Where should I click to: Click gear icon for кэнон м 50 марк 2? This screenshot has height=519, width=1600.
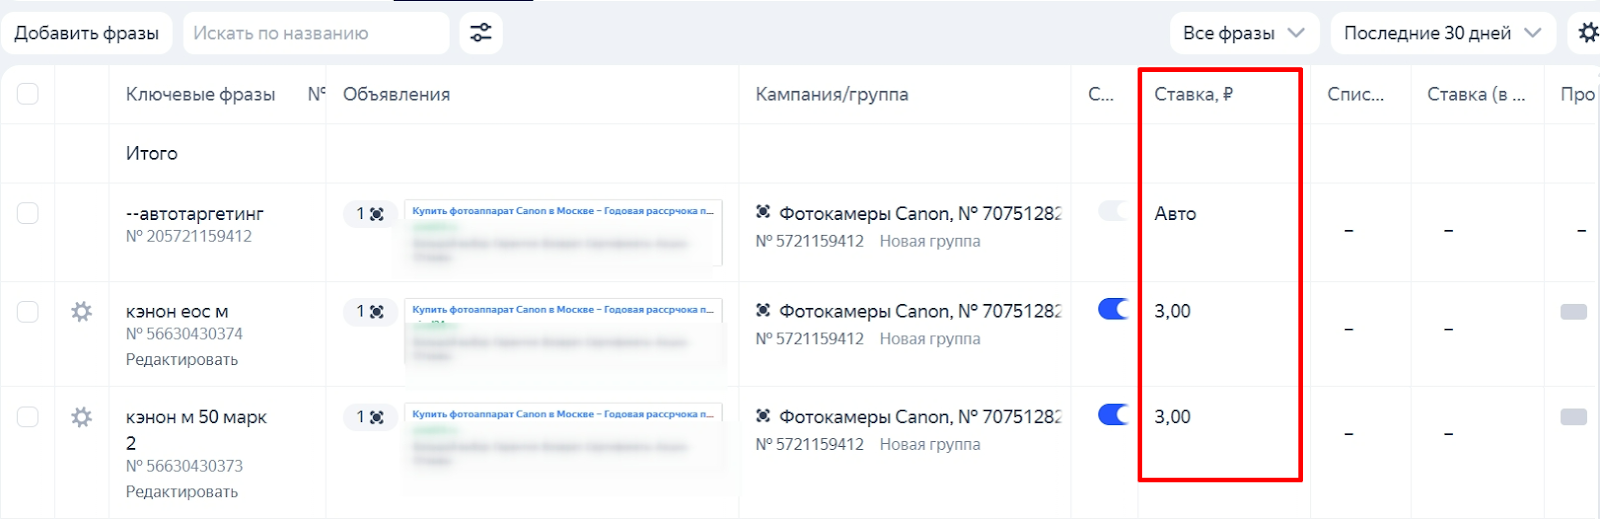tap(82, 417)
